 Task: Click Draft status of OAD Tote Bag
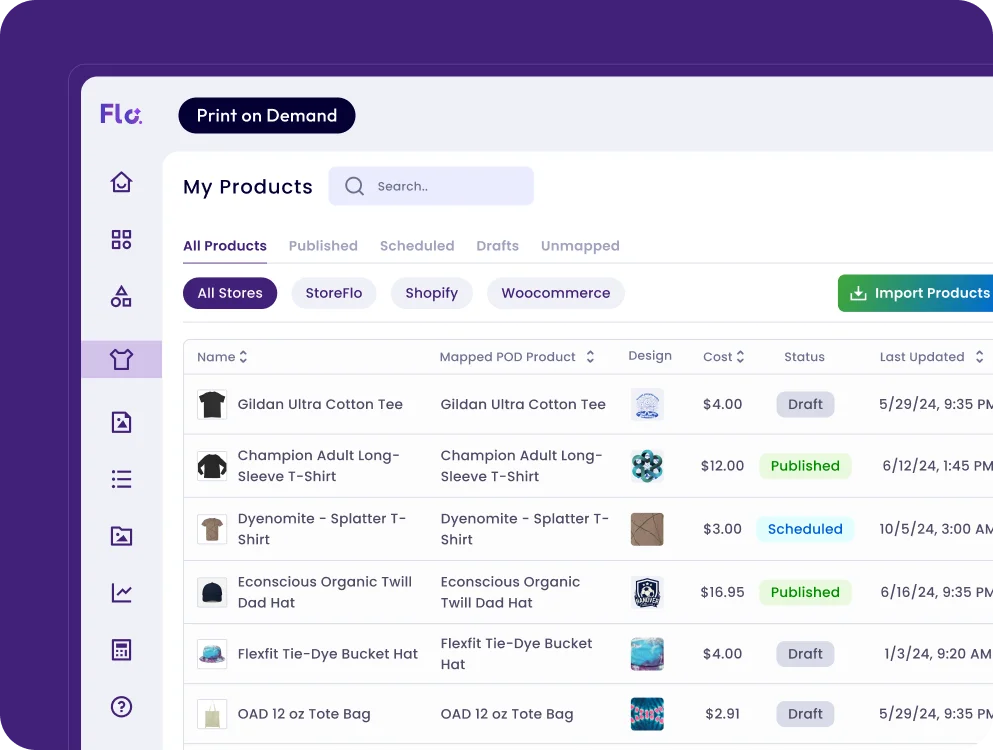tap(805, 714)
